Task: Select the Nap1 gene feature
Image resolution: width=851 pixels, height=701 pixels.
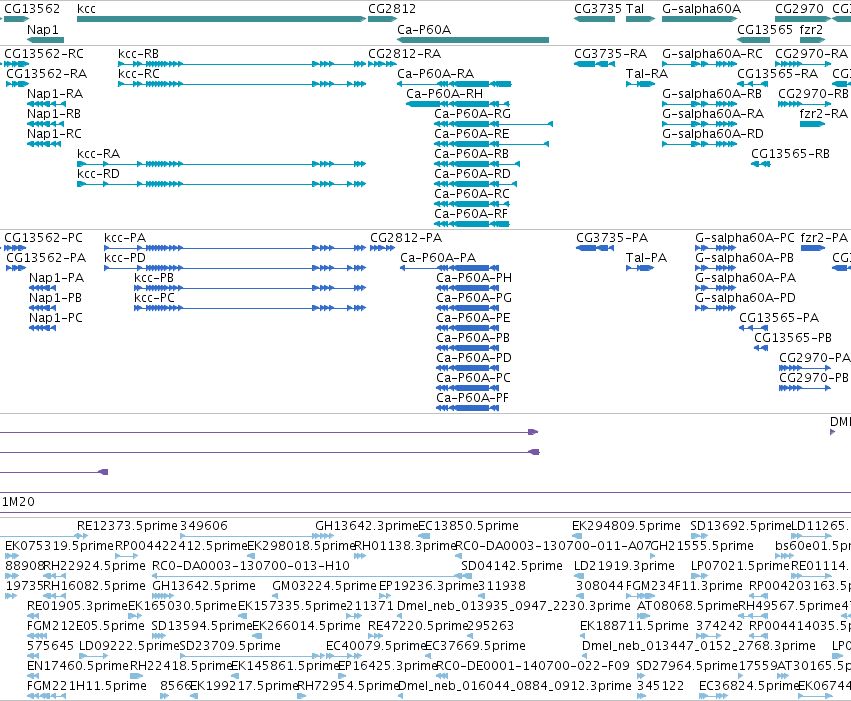Action: (46, 40)
